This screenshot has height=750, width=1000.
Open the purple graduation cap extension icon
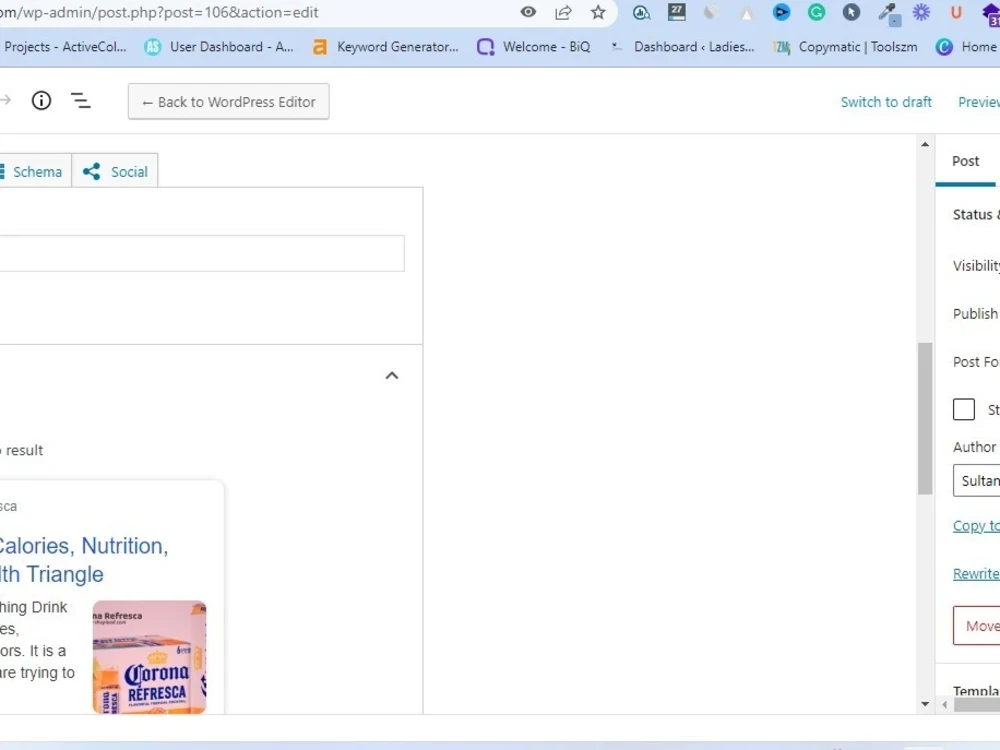pyautogui.click(x=991, y=14)
